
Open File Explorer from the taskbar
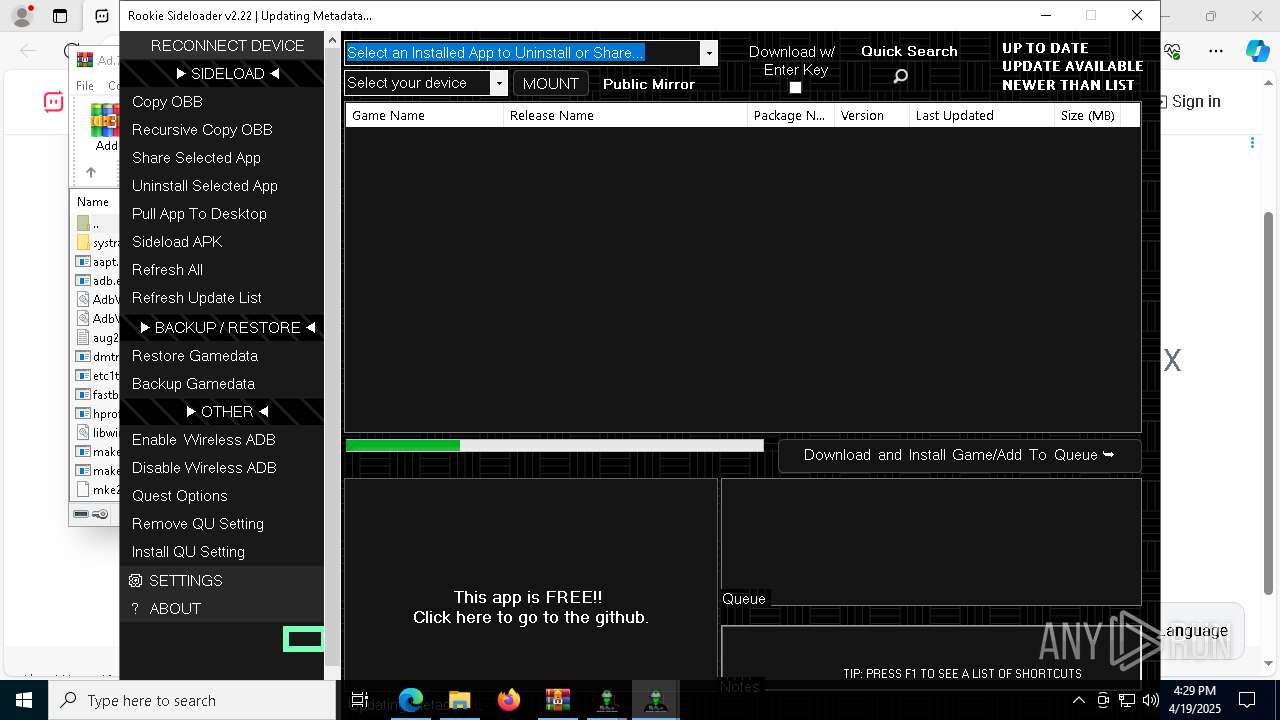(x=459, y=700)
